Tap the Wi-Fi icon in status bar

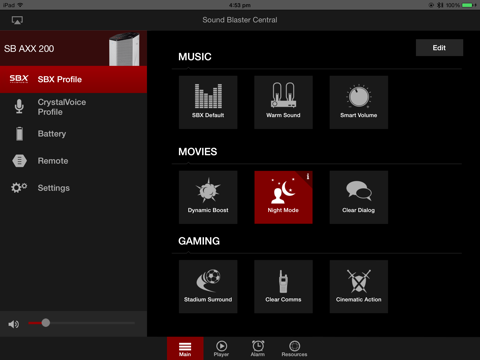coord(20,5)
